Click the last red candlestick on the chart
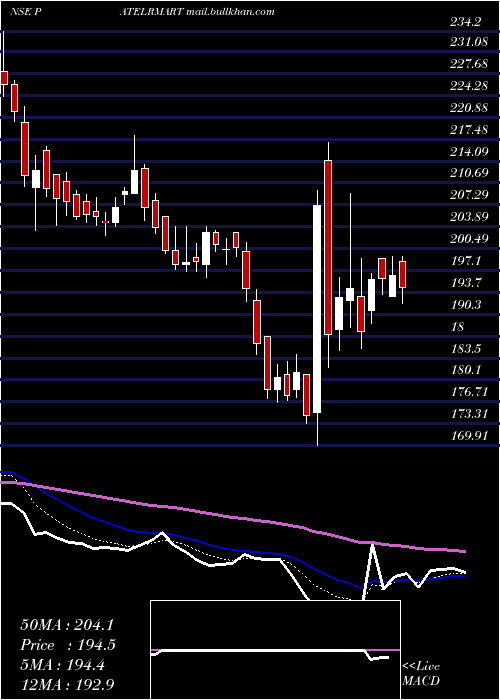The height and width of the screenshot is (700, 500). click(x=403, y=275)
